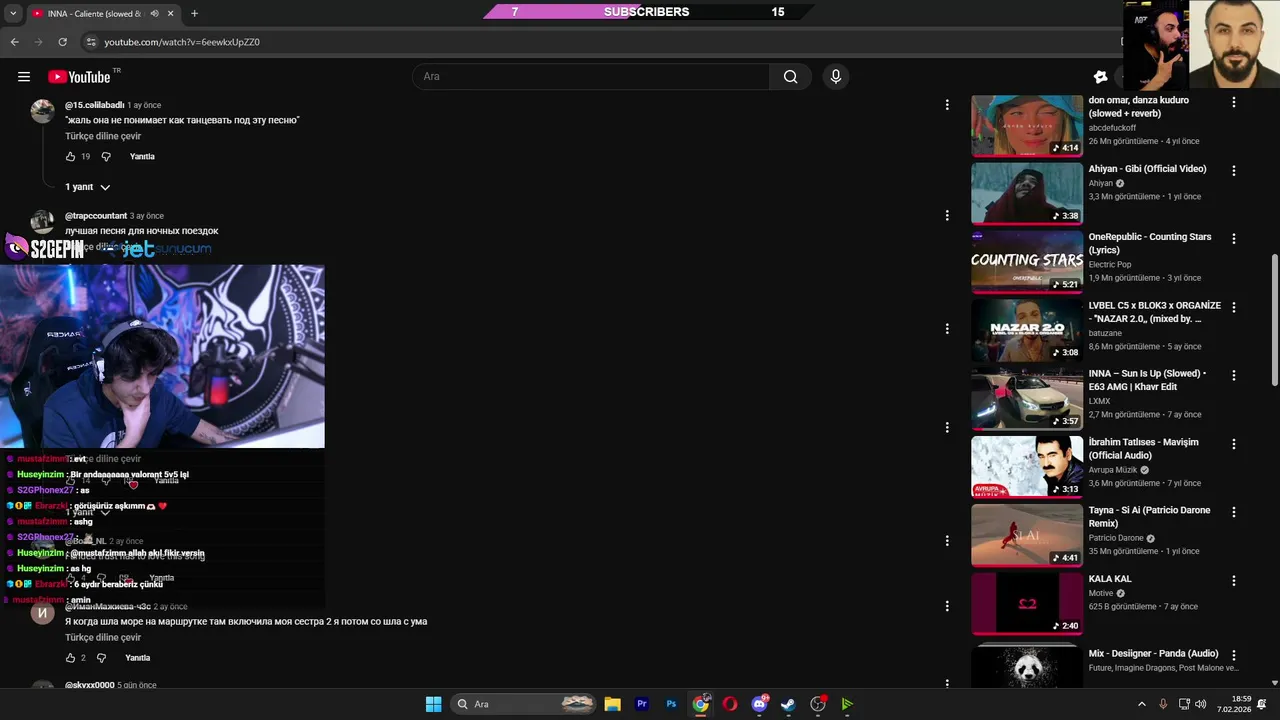Open the Avrupa Müzik channel name
The width and height of the screenshot is (1280, 720).
(x=1115, y=470)
